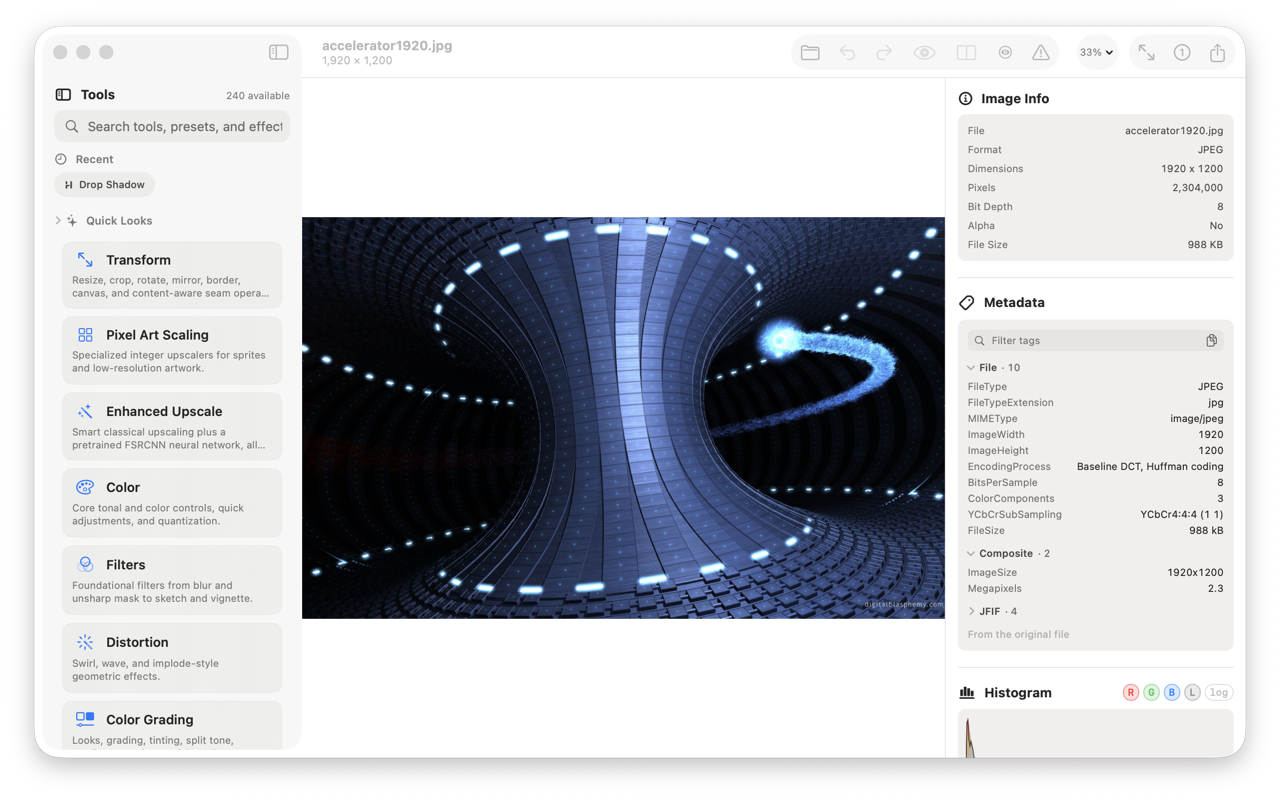The height and width of the screenshot is (800, 1280).
Task: Open a file with the folder icon
Action: (x=810, y=52)
